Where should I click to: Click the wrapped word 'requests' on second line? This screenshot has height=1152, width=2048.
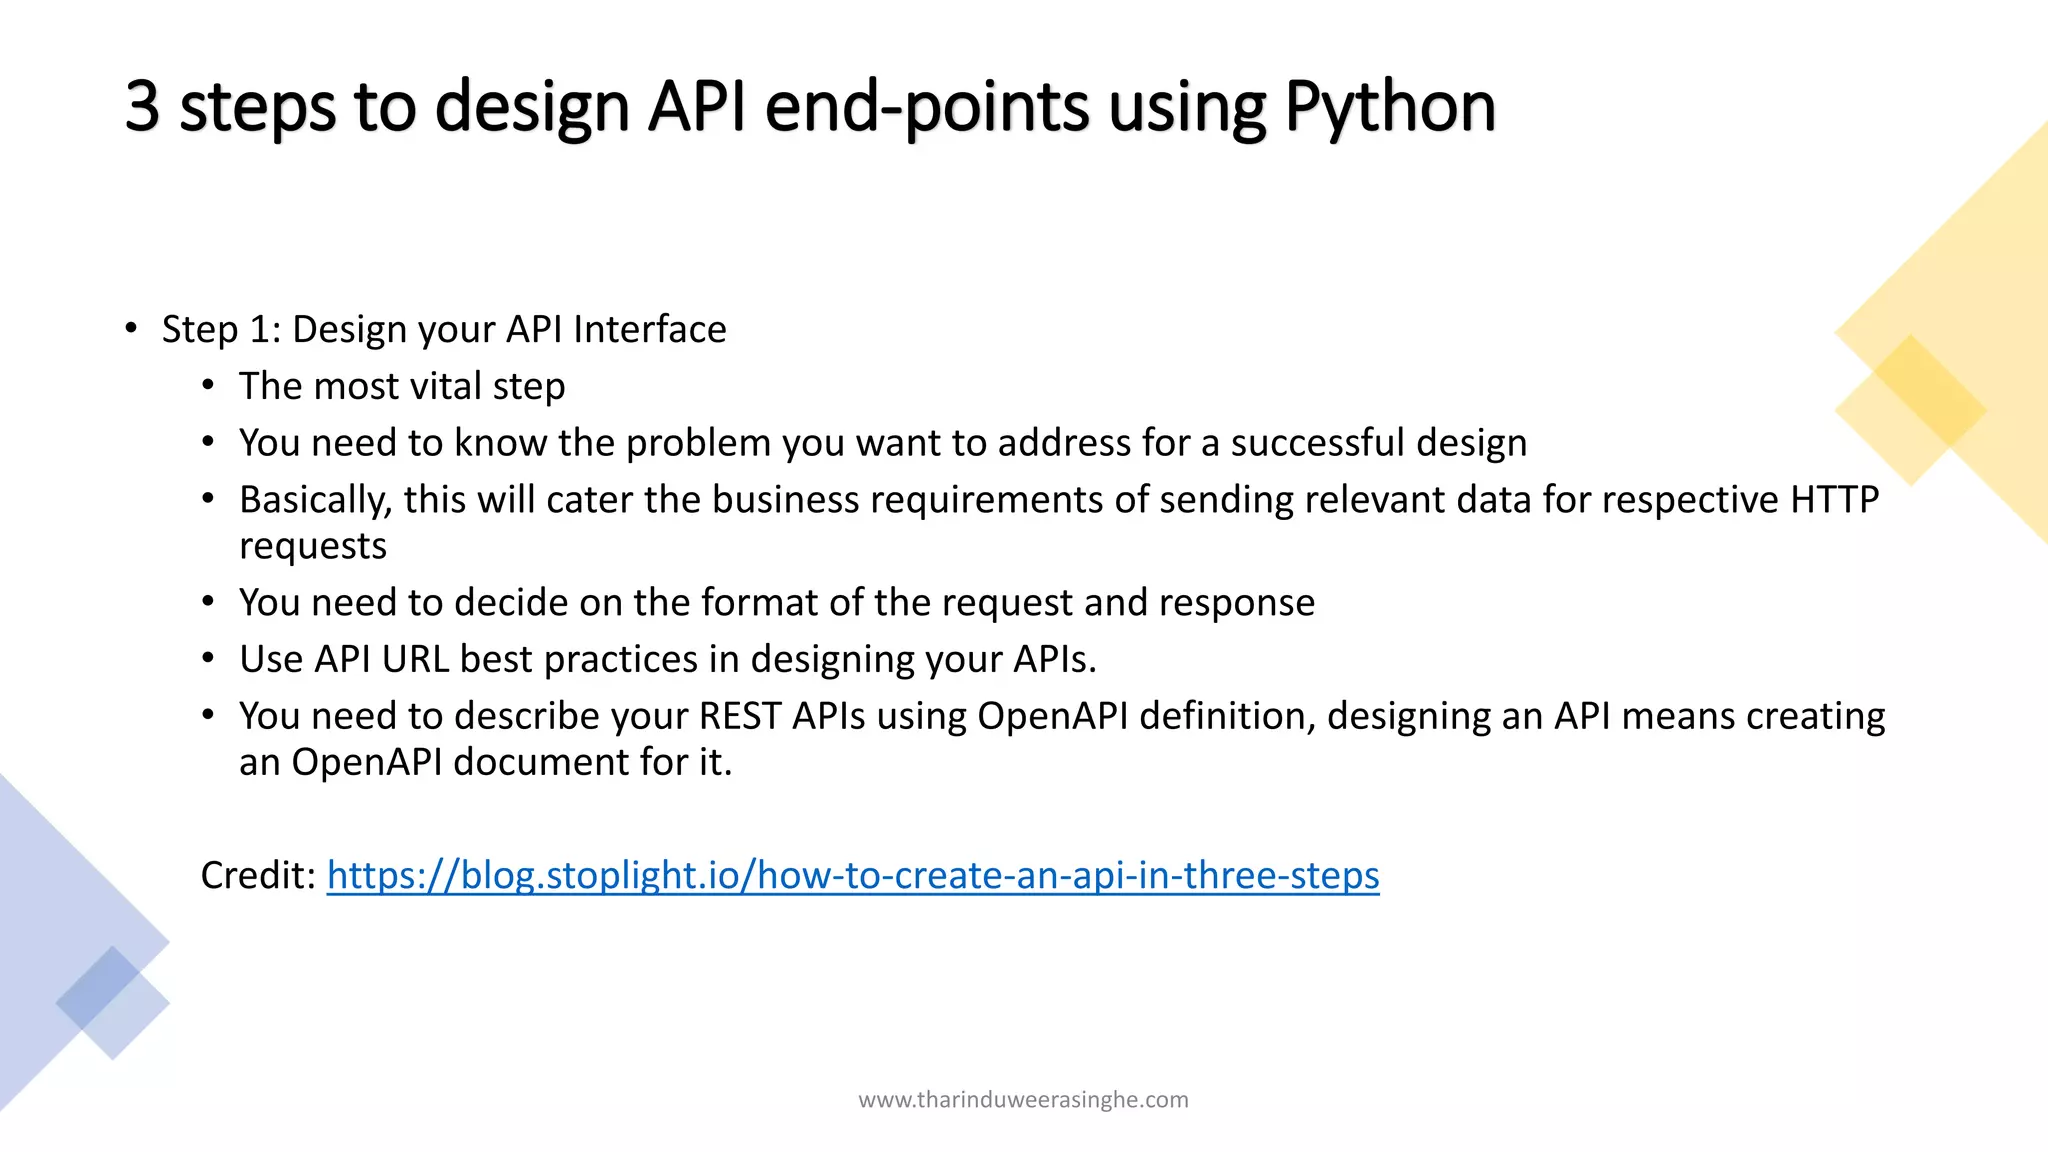pos(313,546)
